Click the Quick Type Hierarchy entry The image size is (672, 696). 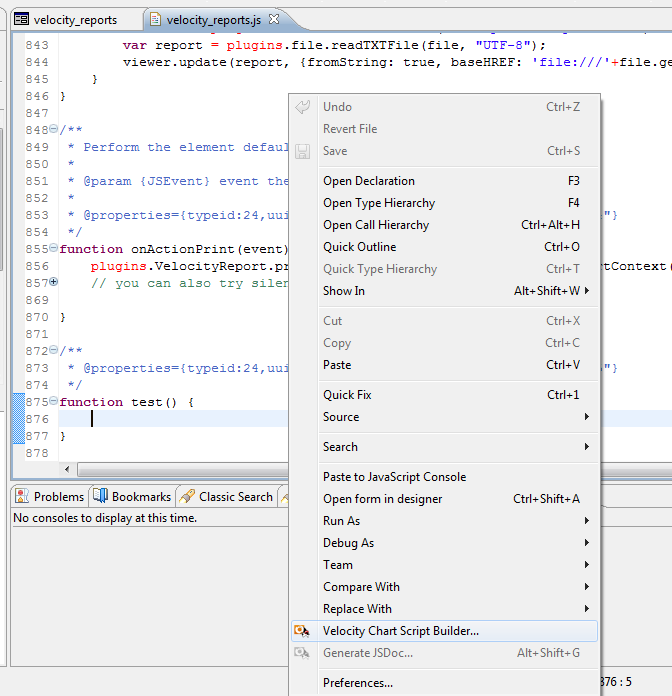pyautogui.click(x=444, y=269)
